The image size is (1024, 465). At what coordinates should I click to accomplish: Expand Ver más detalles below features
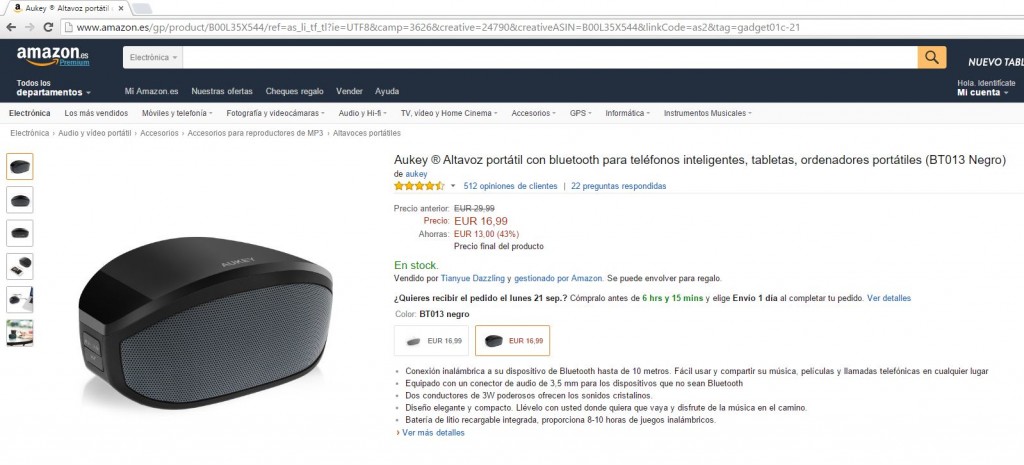coord(433,433)
